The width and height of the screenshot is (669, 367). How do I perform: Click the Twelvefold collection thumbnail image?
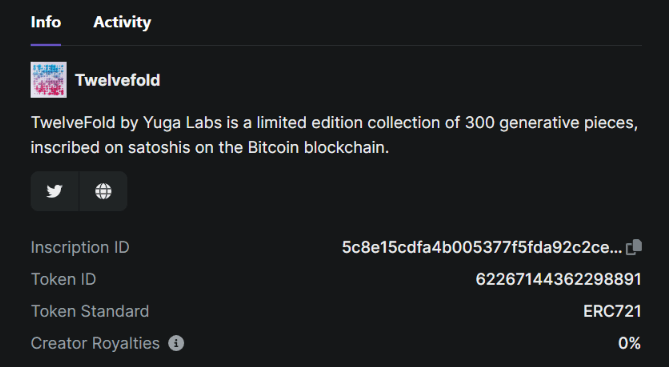49,80
